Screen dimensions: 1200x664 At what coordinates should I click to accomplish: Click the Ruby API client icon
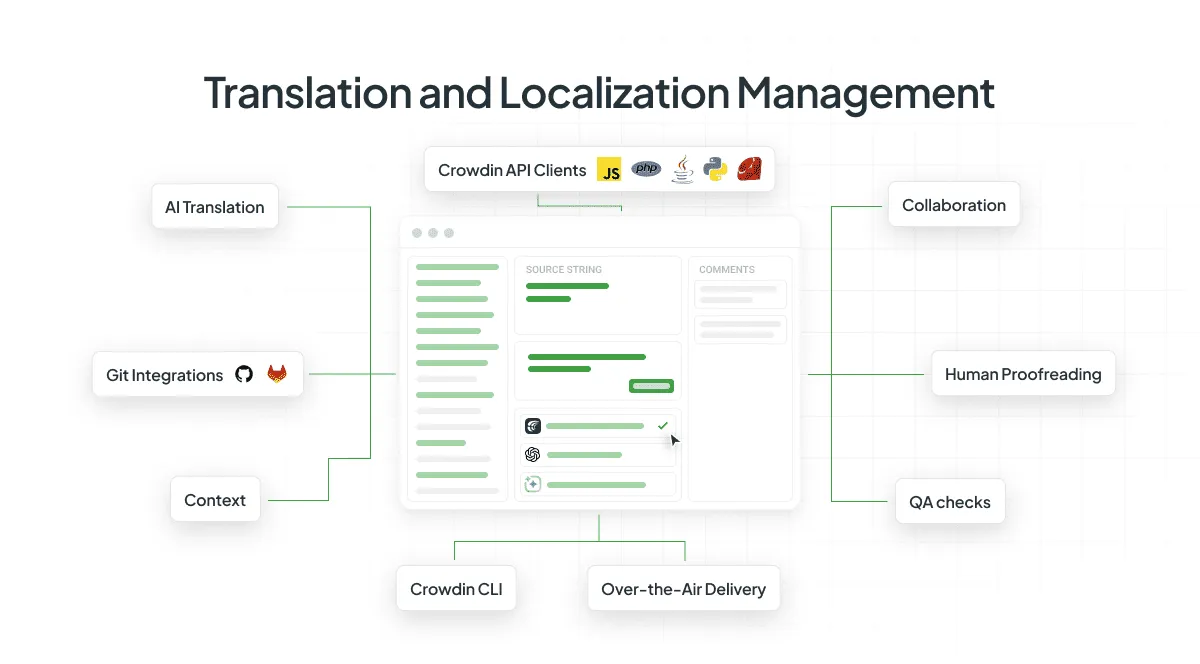click(750, 169)
